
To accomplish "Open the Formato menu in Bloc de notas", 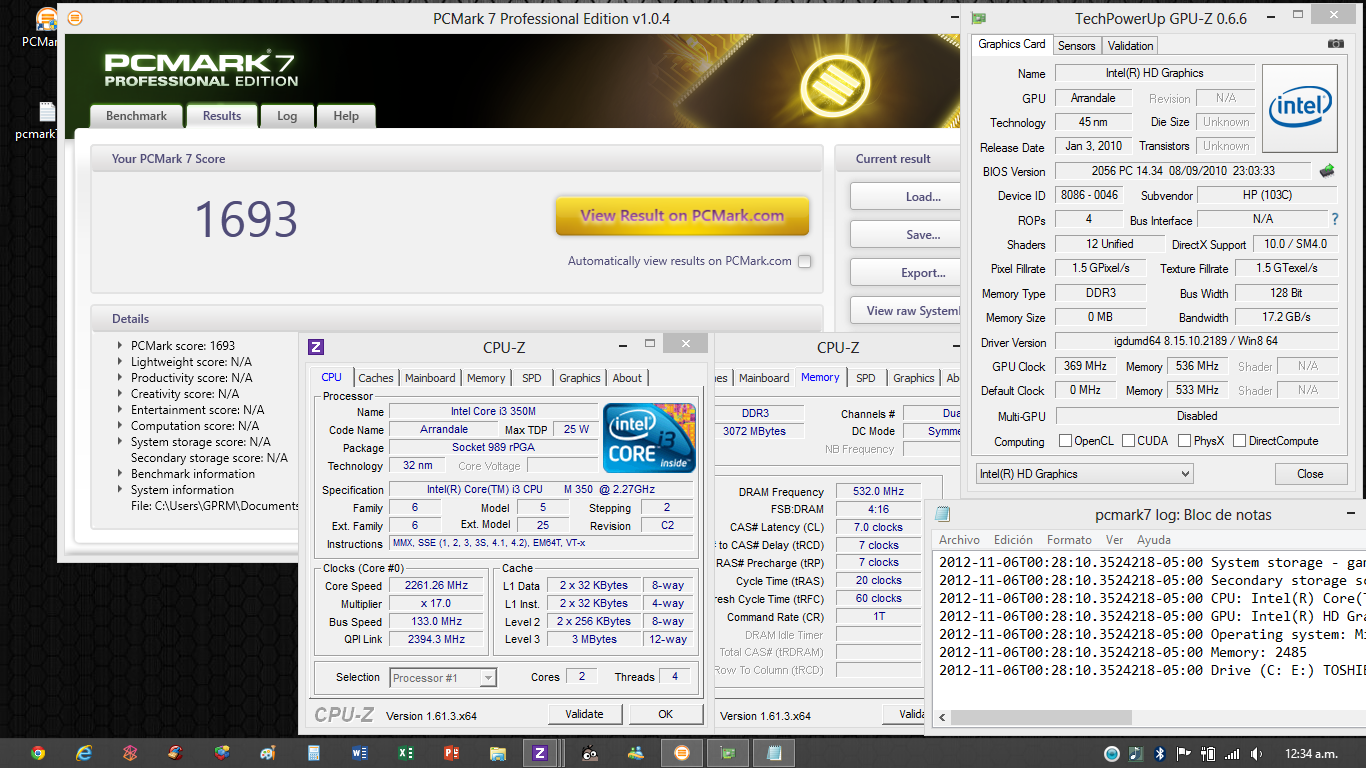I will click(x=1069, y=540).
